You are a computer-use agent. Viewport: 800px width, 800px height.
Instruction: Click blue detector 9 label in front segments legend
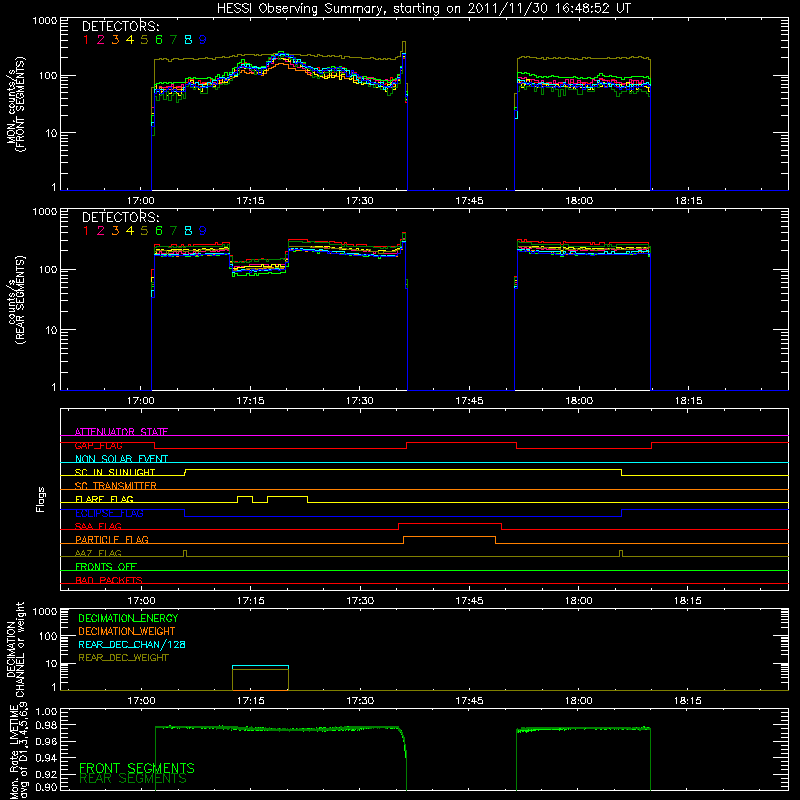pyautogui.click(x=203, y=40)
